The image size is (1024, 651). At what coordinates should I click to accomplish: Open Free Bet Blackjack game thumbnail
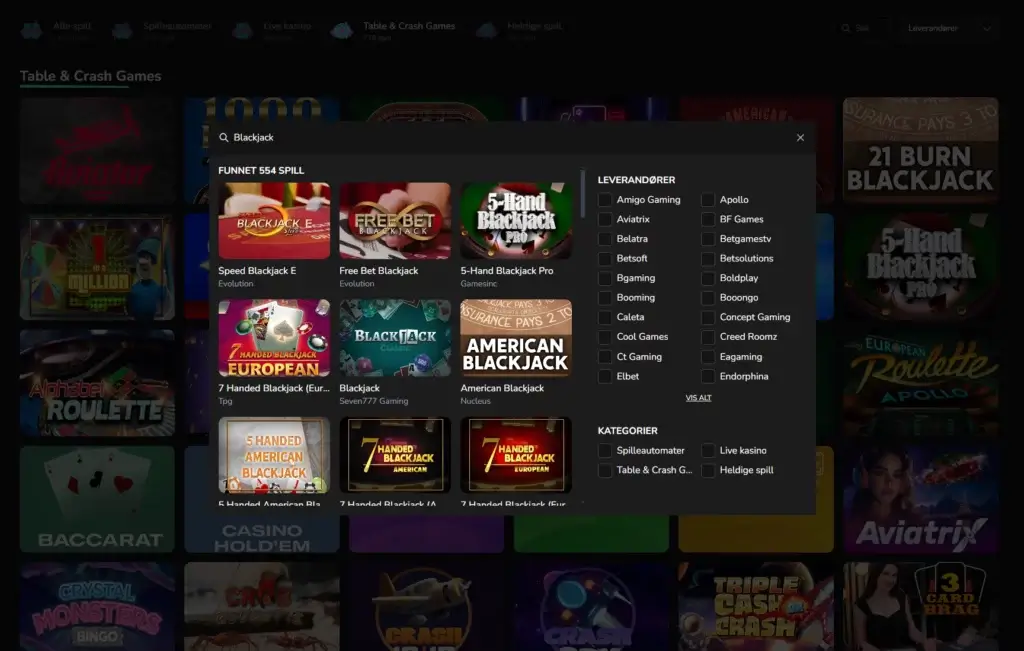[395, 221]
